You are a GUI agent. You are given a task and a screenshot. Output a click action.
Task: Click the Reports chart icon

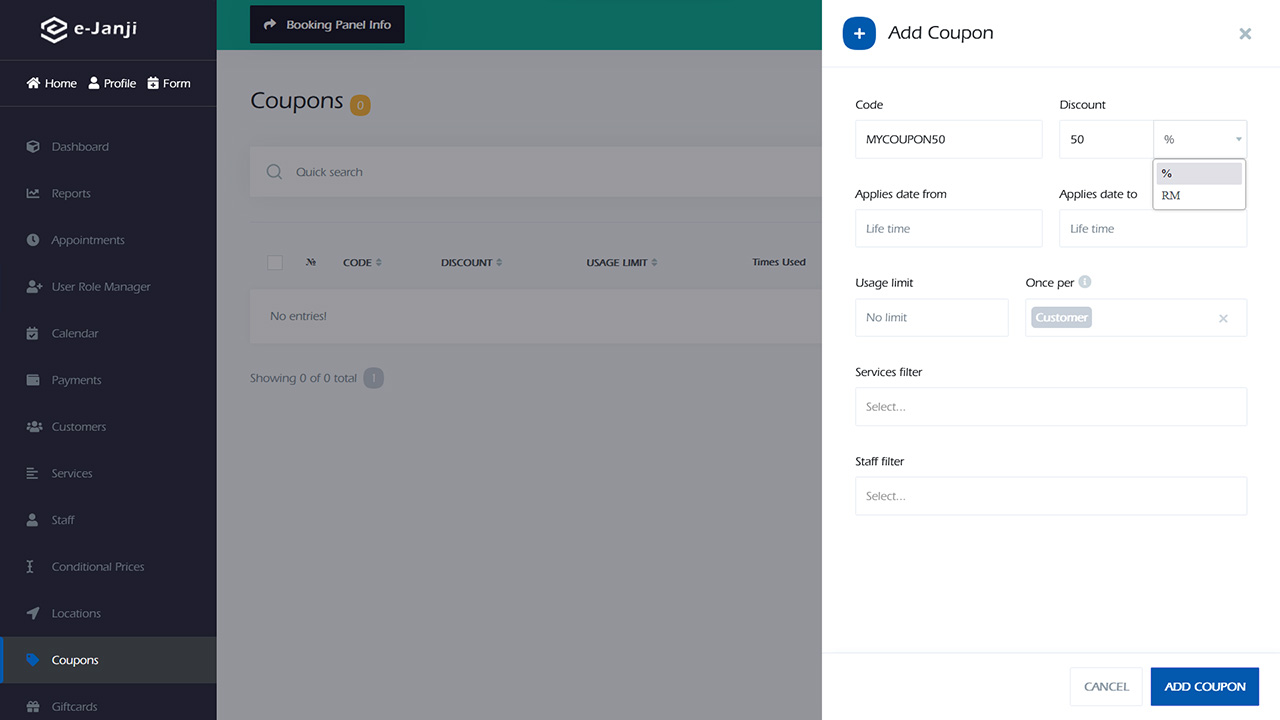click(x=33, y=194)
